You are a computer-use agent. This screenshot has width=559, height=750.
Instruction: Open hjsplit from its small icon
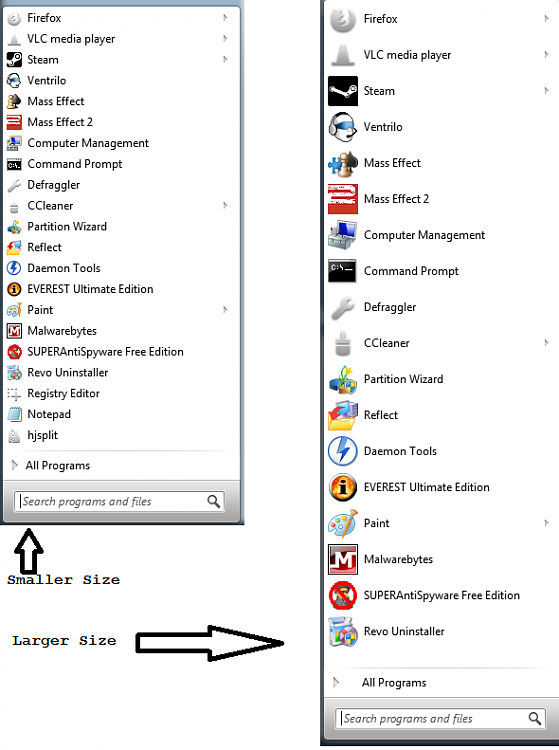pos(14,435)
